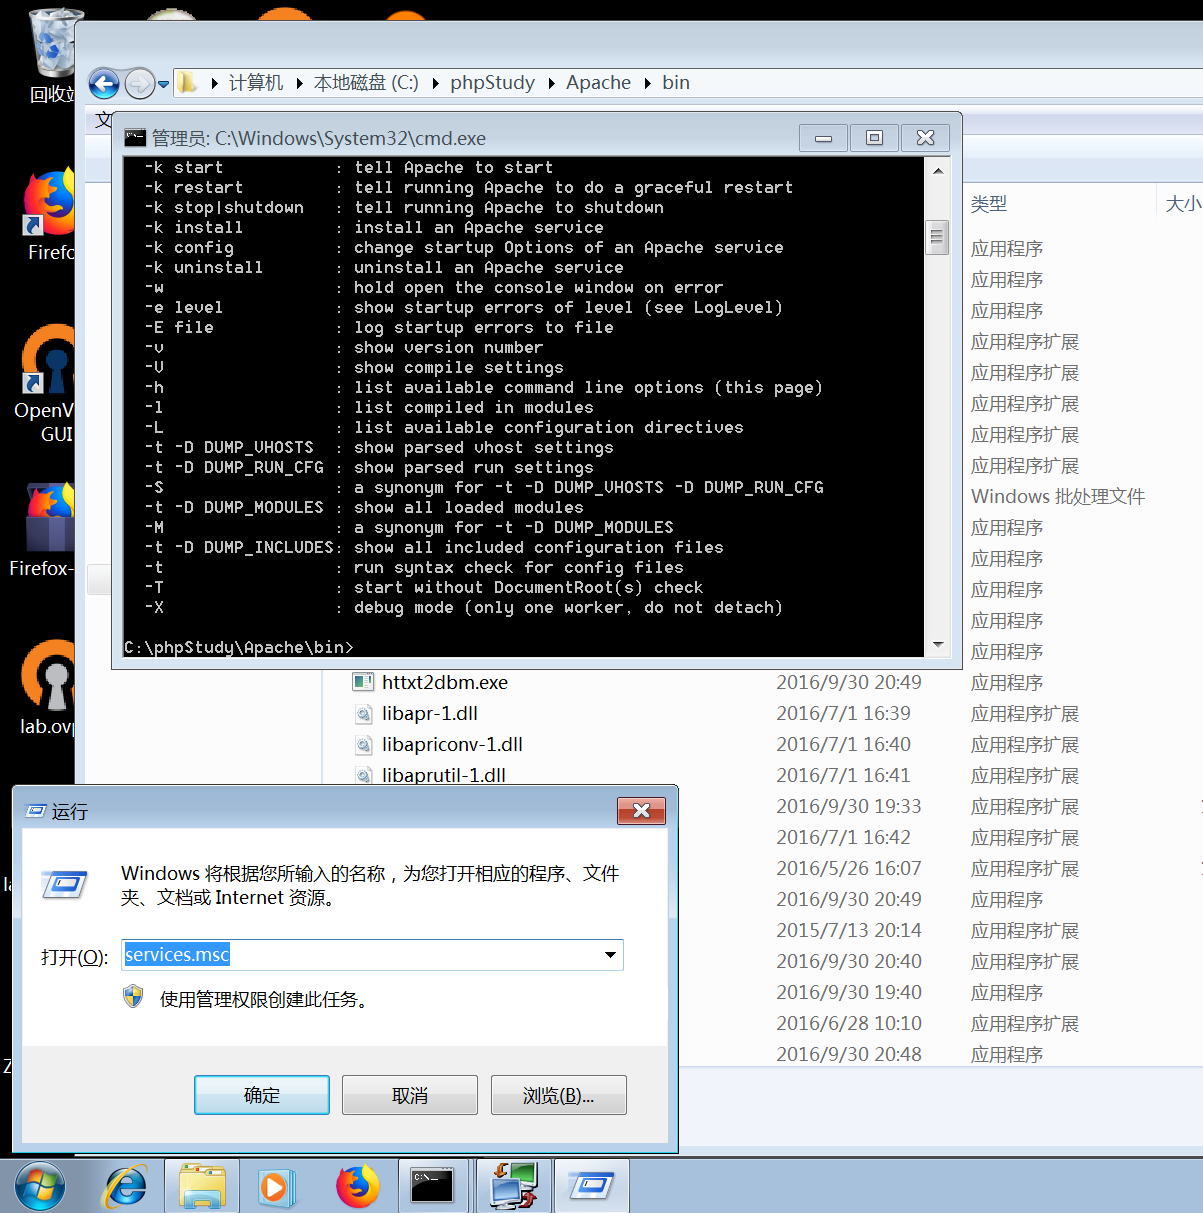Sort files by the 大小 column header
Image resolution: width=1203 pixels, height=1213 pixels.
click(1182, 204)
